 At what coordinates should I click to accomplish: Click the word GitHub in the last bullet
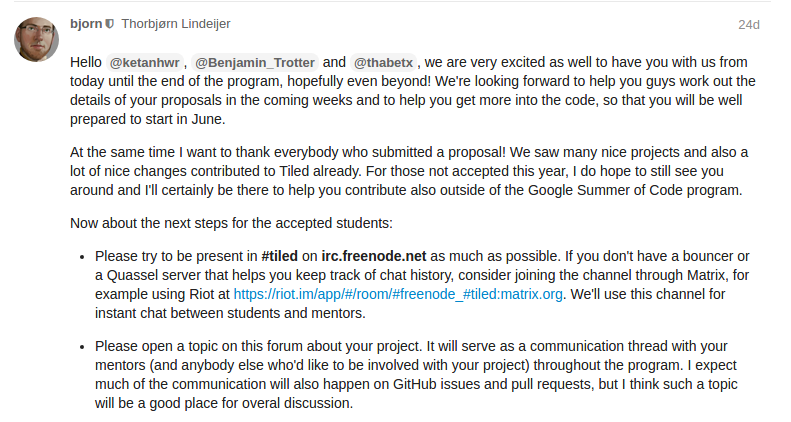pos(415,384)
